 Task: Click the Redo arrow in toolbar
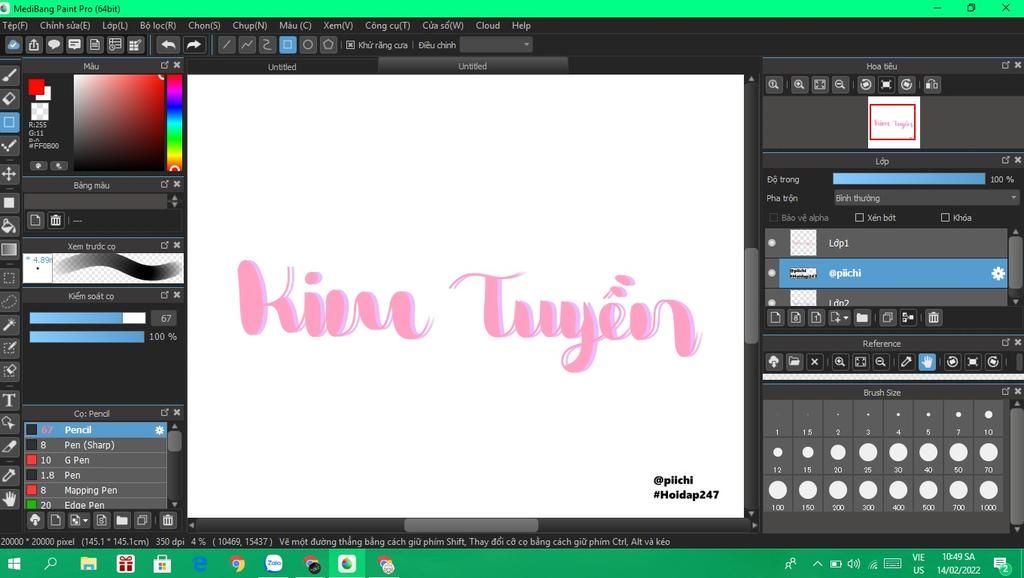tap(194, 44)
